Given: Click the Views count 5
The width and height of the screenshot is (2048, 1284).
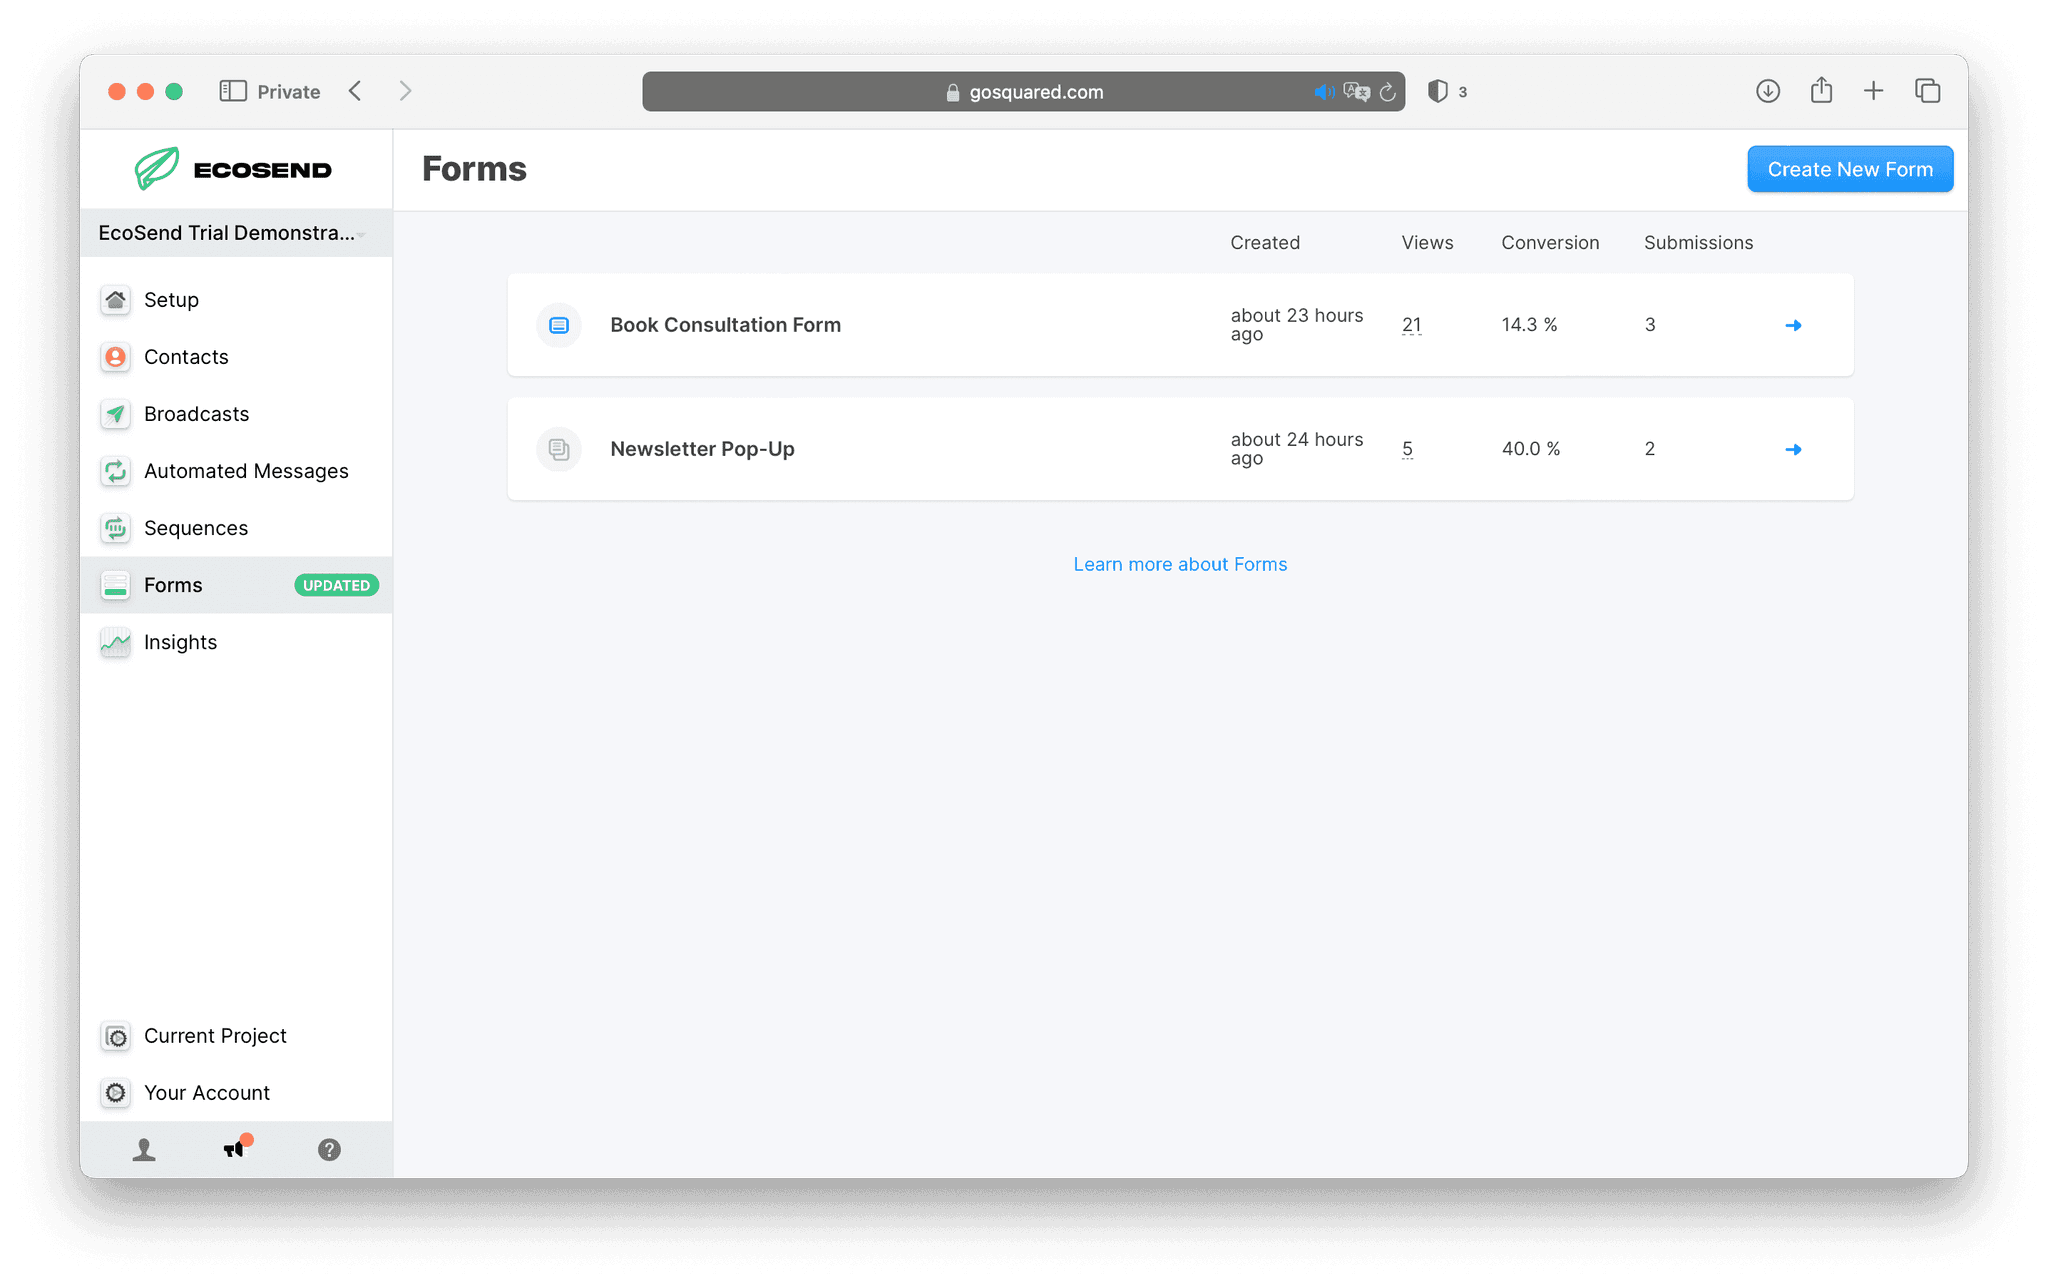Looking at the screenshot, I should tap(1407, 449).
